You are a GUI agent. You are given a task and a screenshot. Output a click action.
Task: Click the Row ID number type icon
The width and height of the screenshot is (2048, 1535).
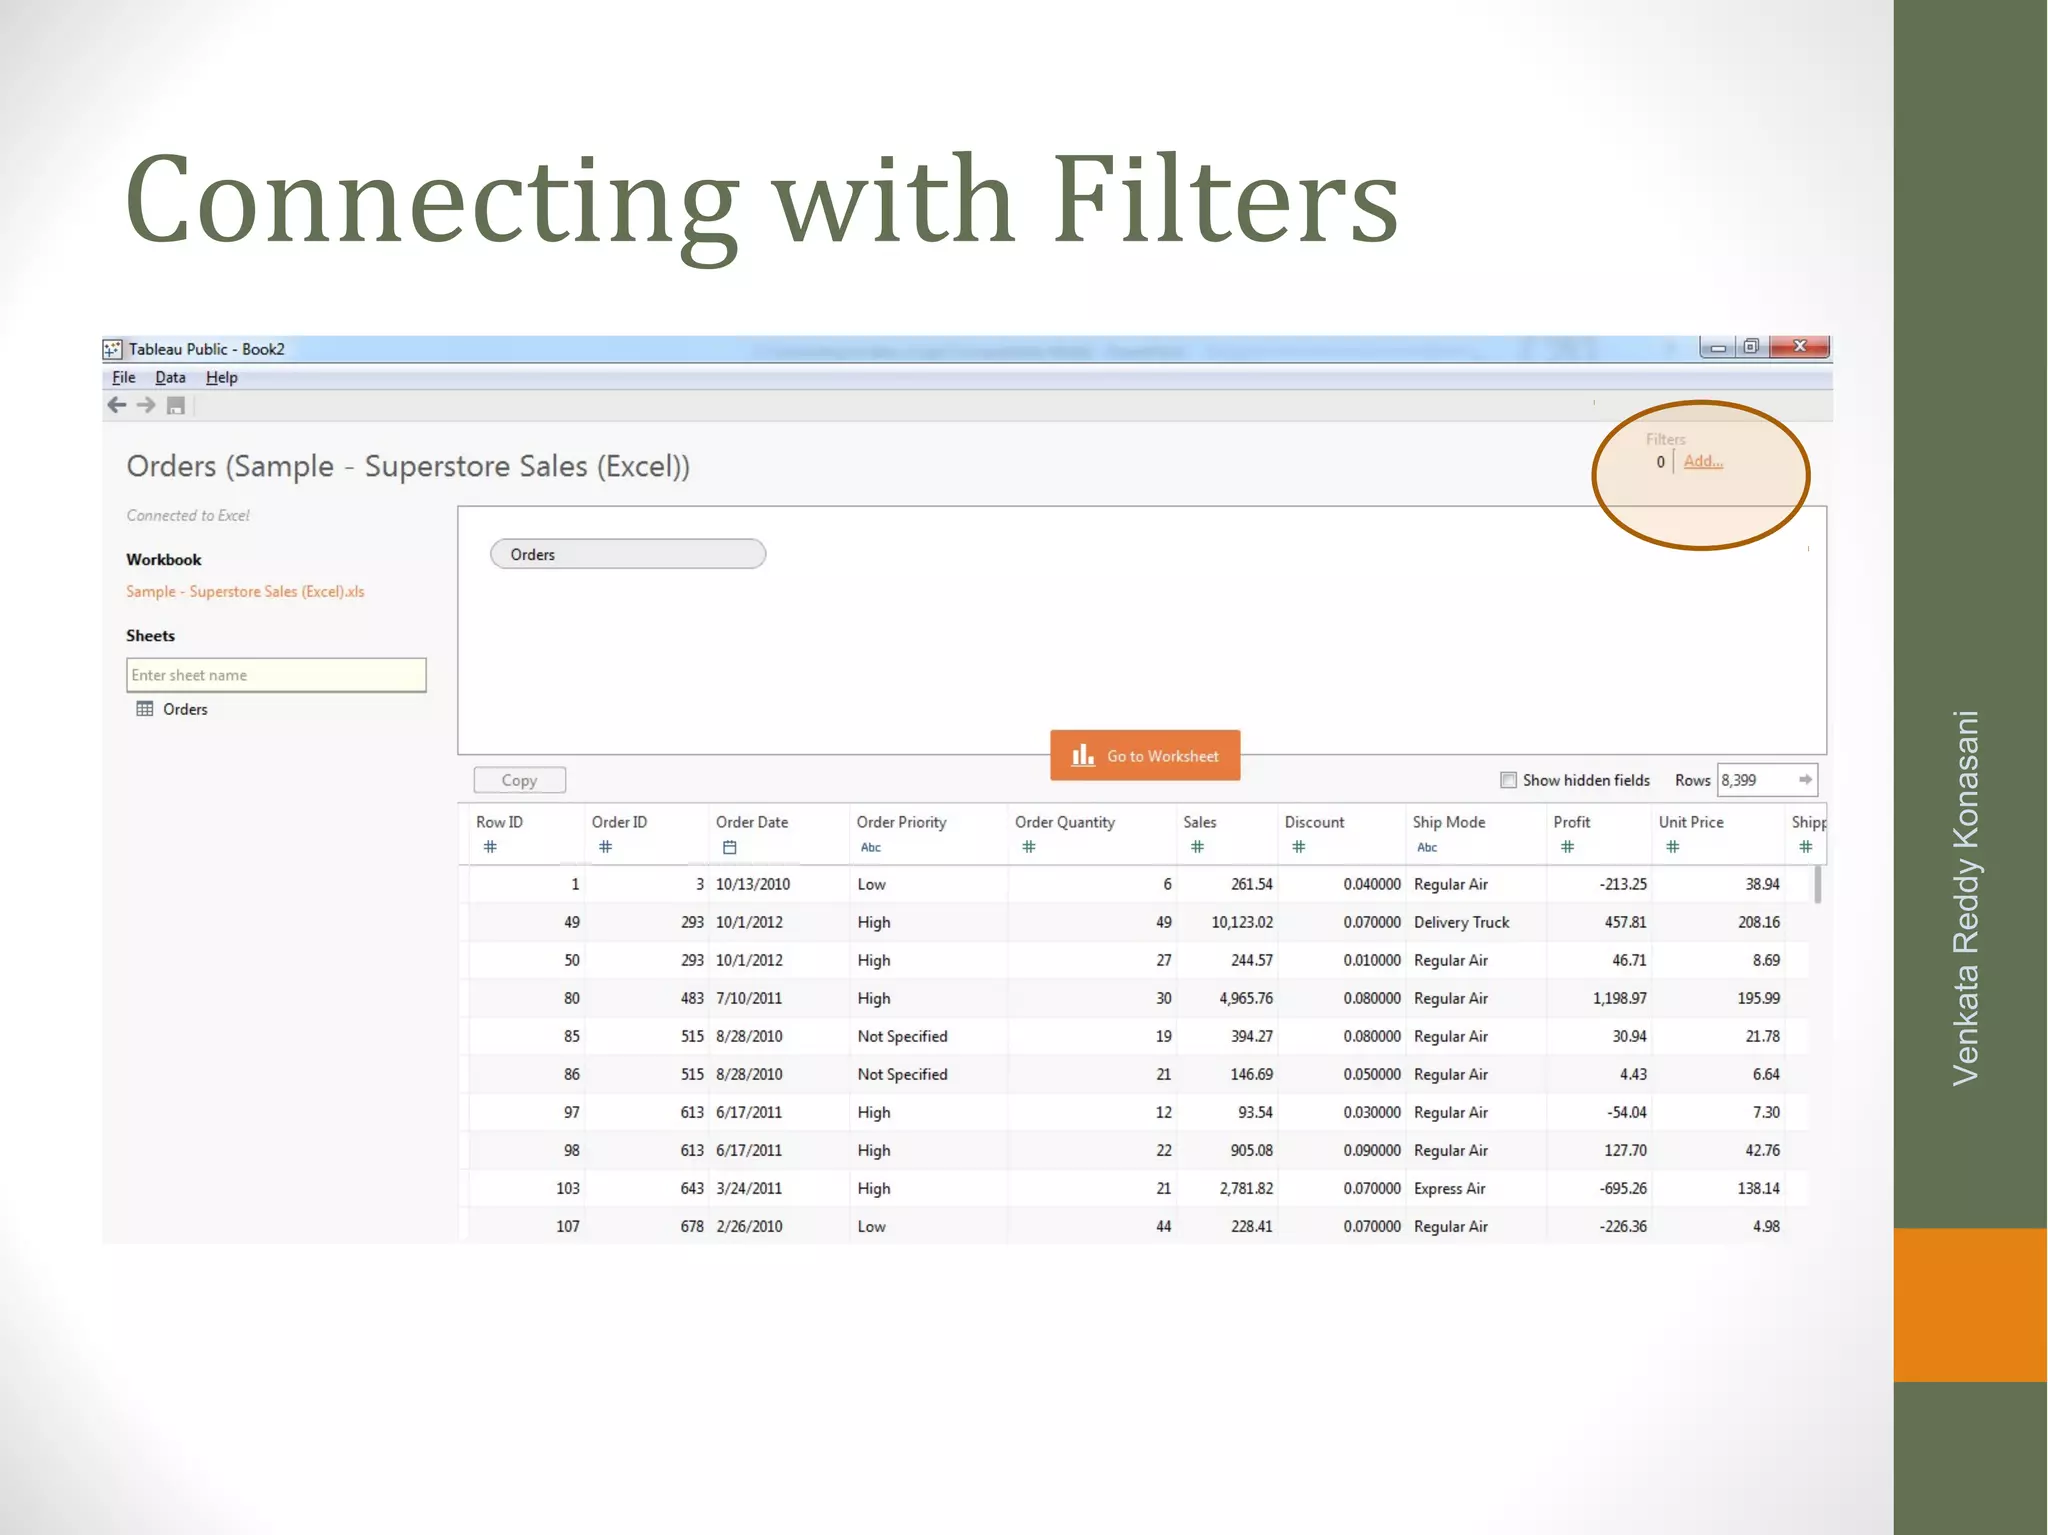(x=490, y=847)
